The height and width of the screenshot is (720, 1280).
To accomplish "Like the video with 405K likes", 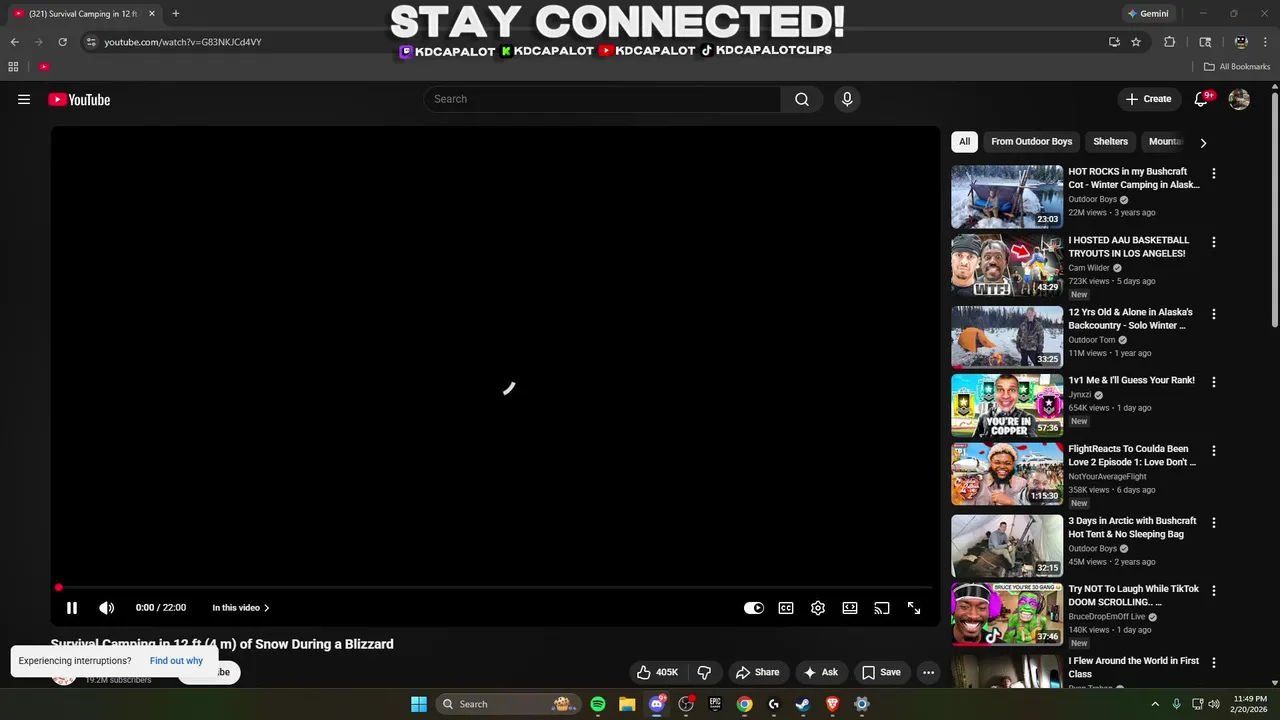I will pyautogui.click(x=657, y=672).
